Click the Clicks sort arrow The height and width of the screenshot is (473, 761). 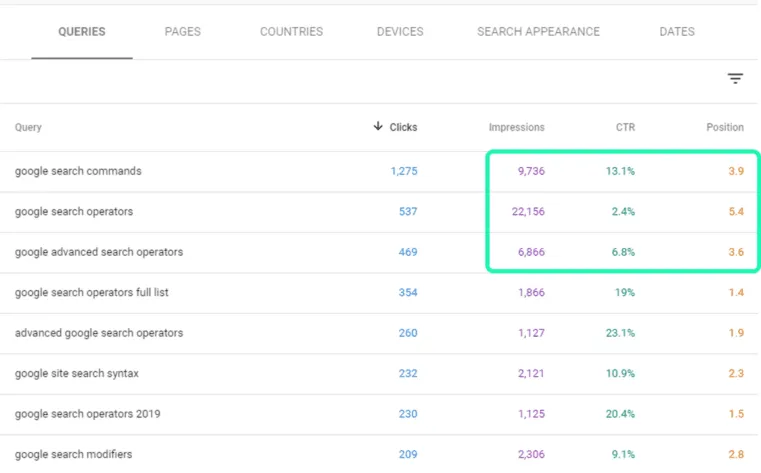click(378, 127)
